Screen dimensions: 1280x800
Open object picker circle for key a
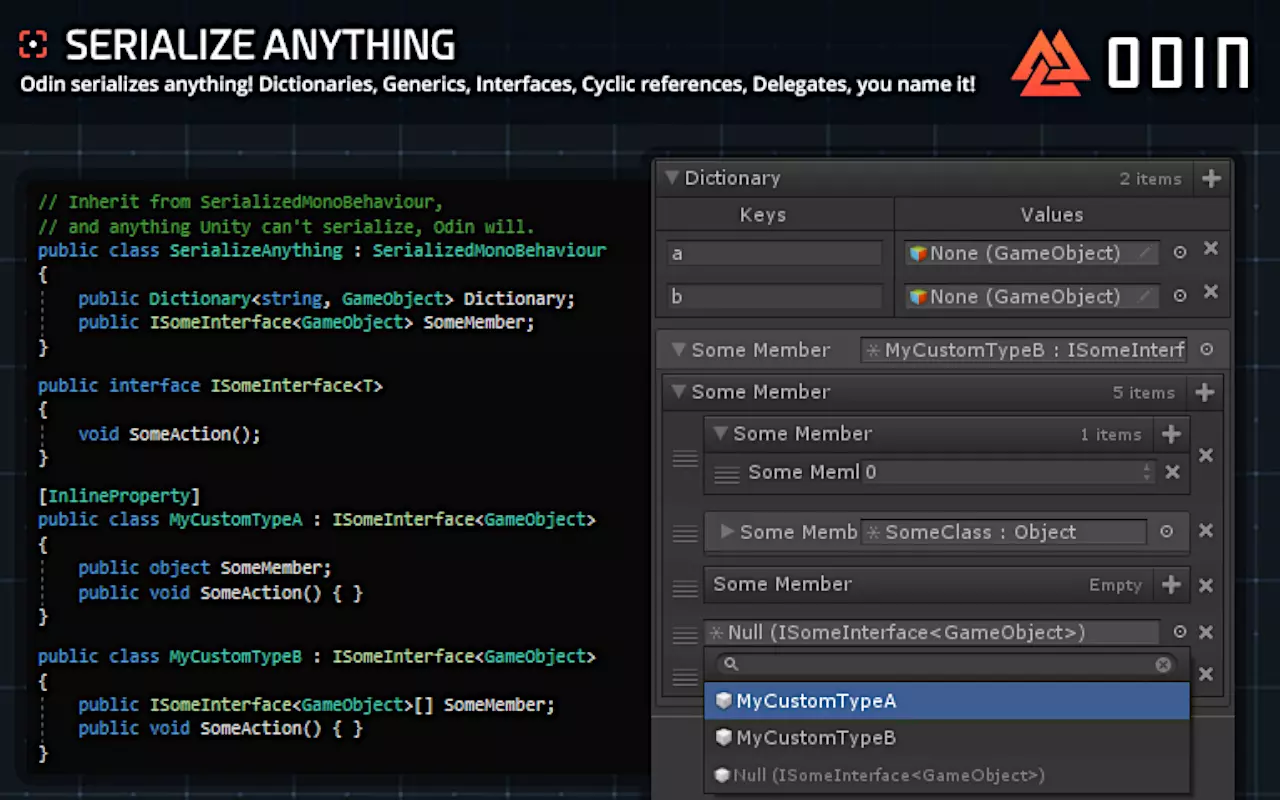1180,253
